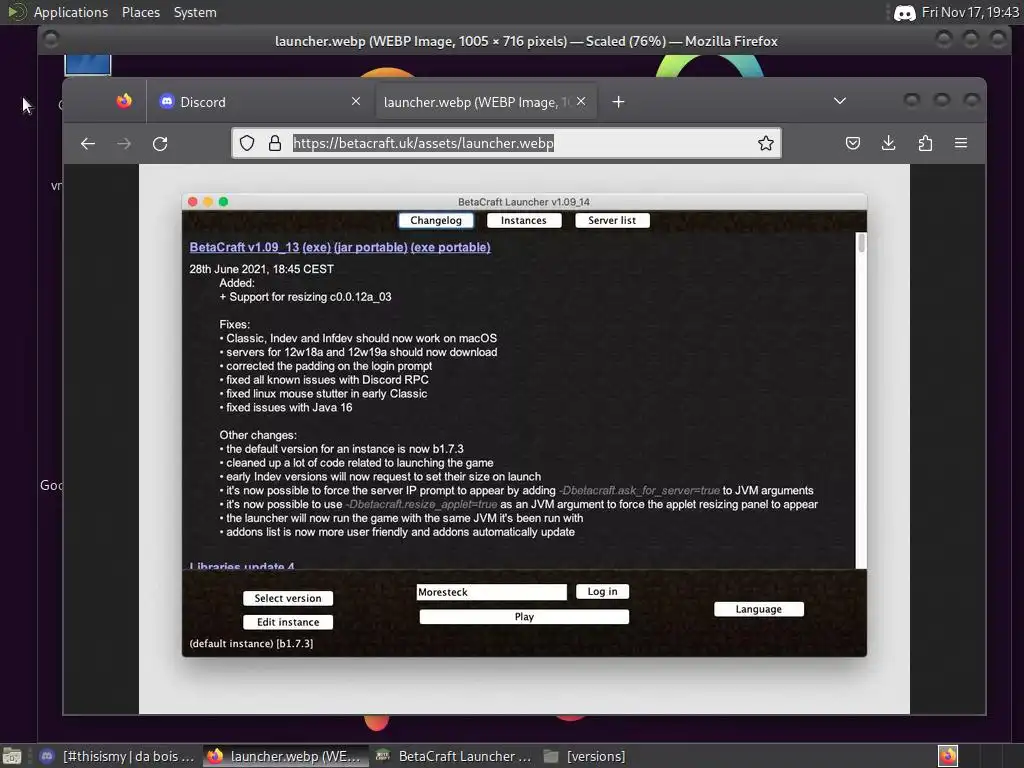Click the "28th June 2021, 18:45 CEST" date line
1024x768 pixels.
coord(262,269)
